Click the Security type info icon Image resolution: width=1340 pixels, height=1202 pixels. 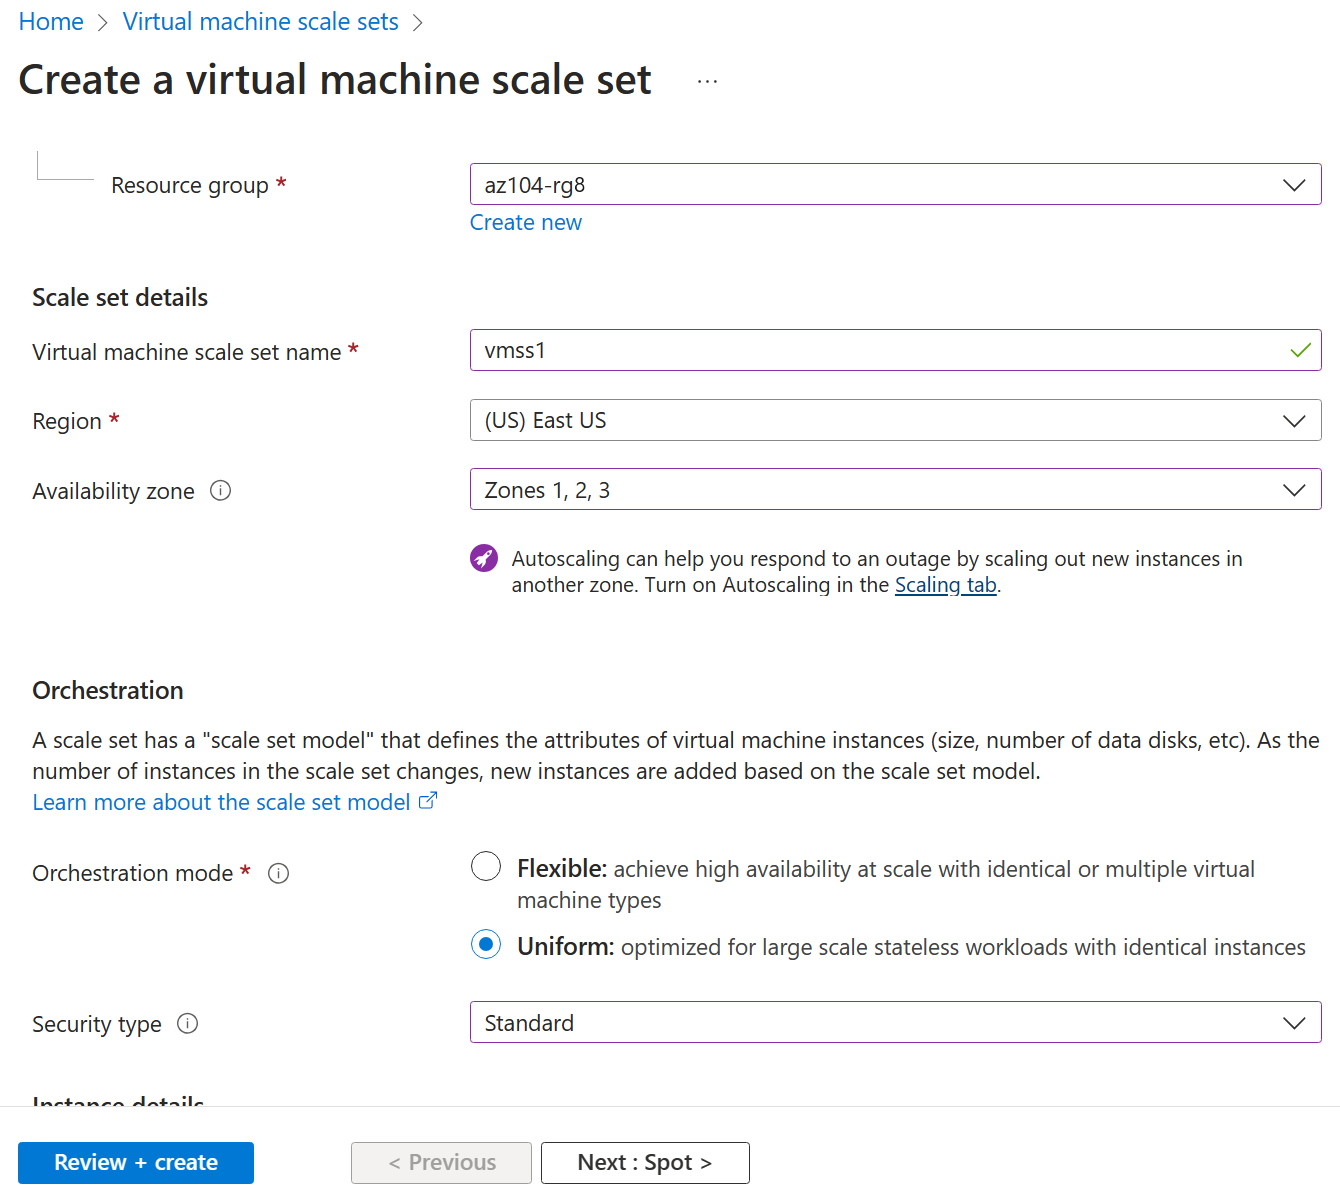(188, 1023)
